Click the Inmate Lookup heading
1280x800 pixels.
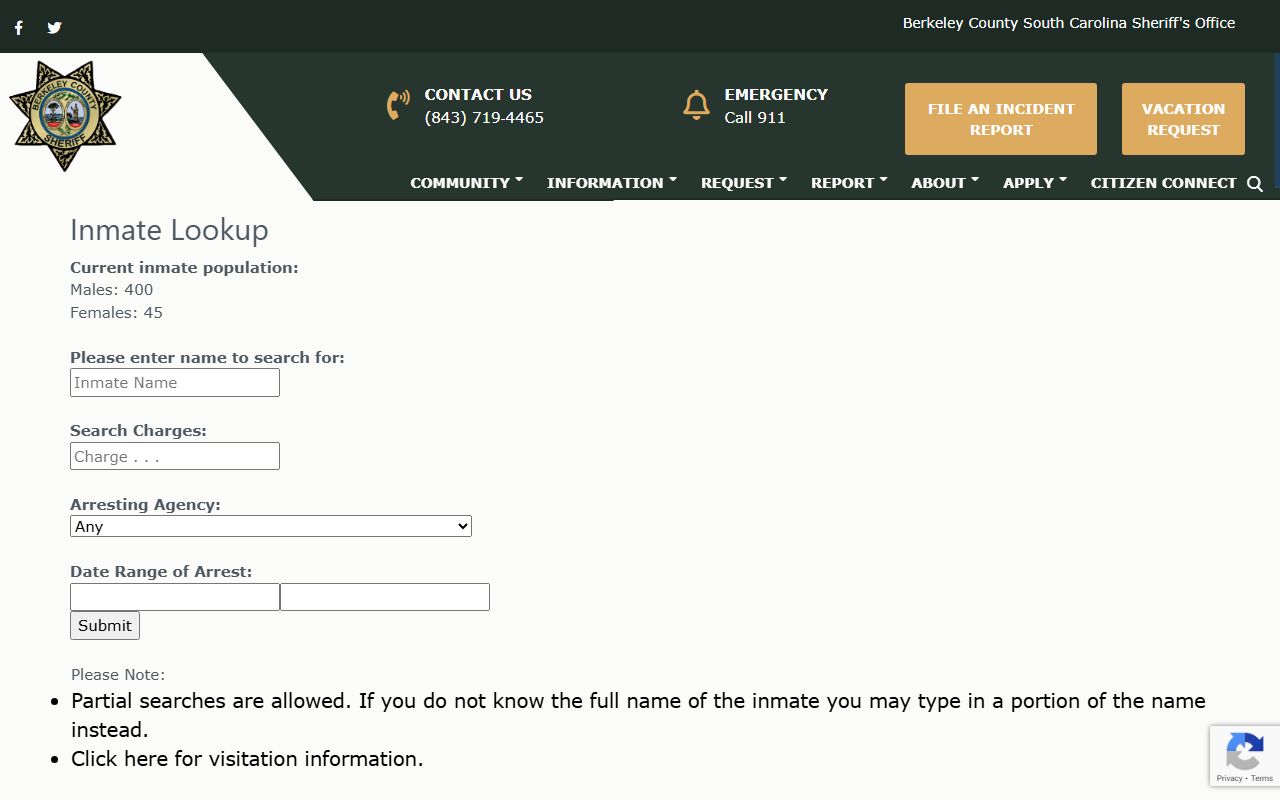[x=169, y=230]
